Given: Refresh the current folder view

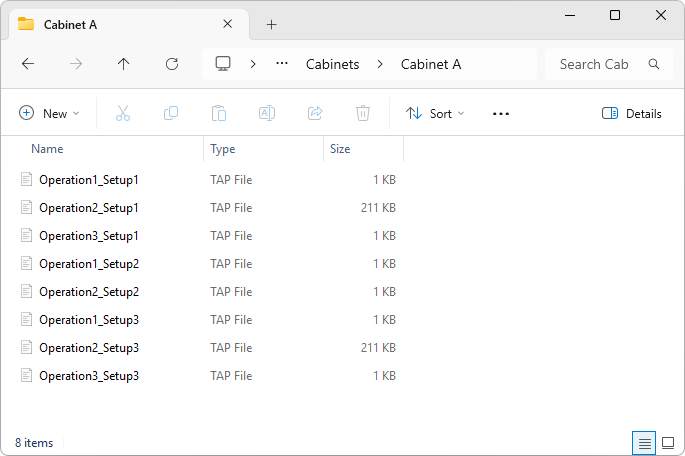Looking at the screenshot, I should coord(172,64).
